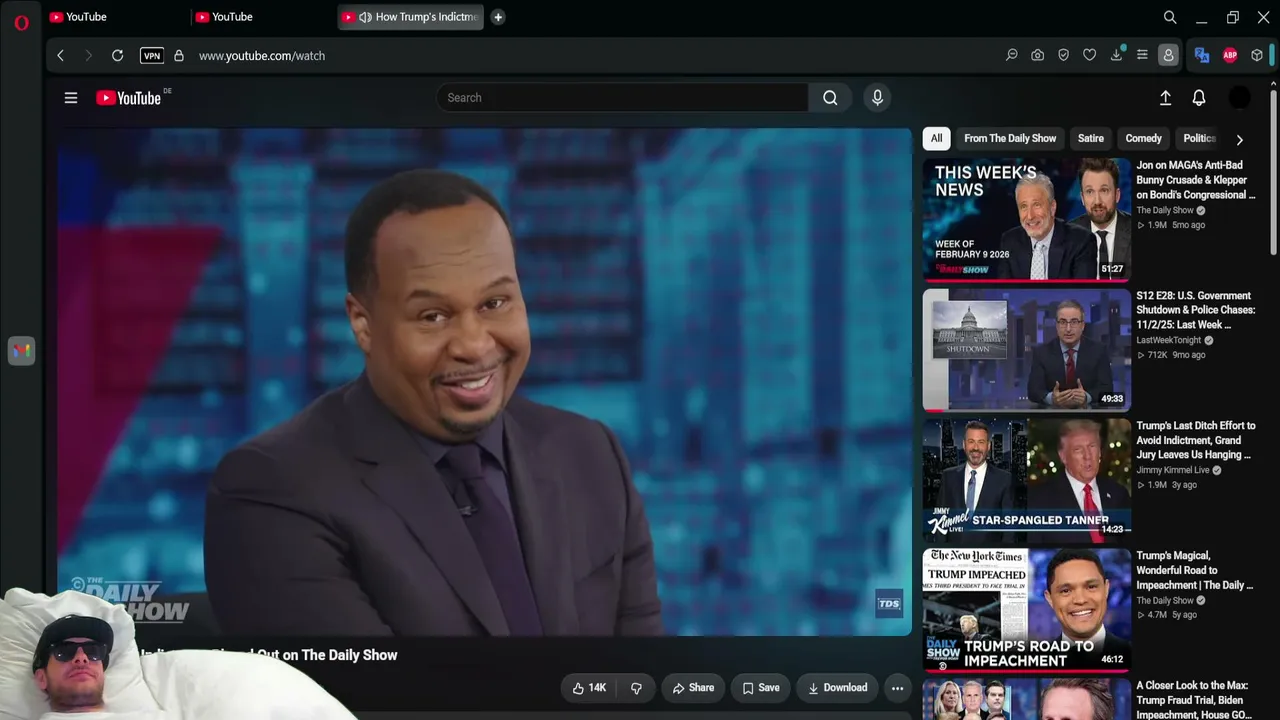This screenshot has width=1280, height=720.
Task: Reload the current page
Action: 117,56
